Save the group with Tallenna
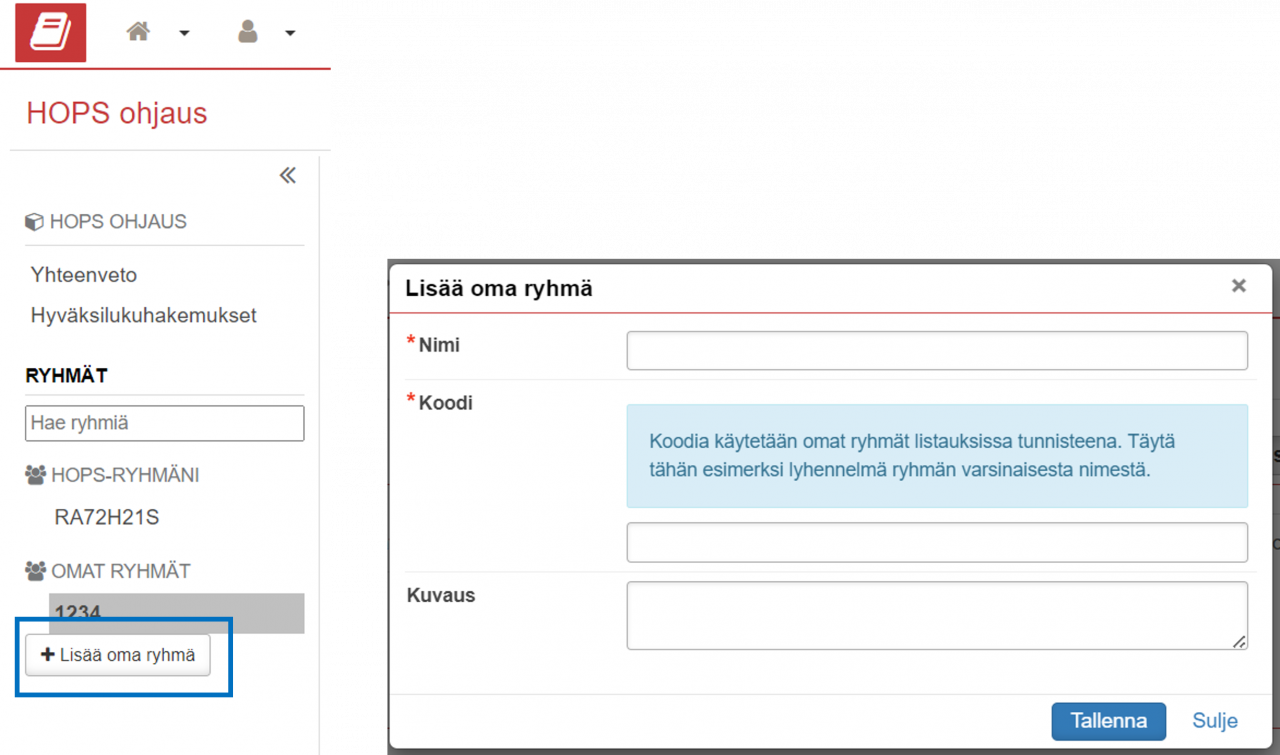The image size is (1280, 755). click(x=1109, y=721)
